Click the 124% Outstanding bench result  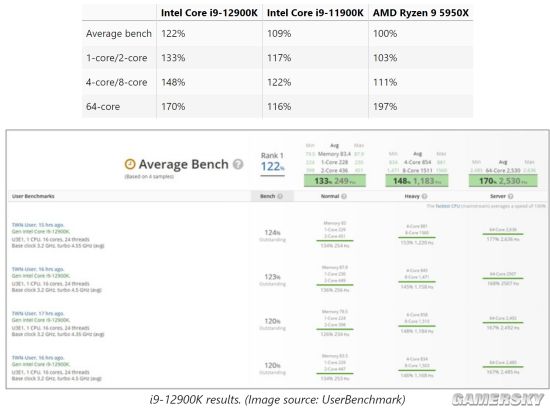pos(273,235)
